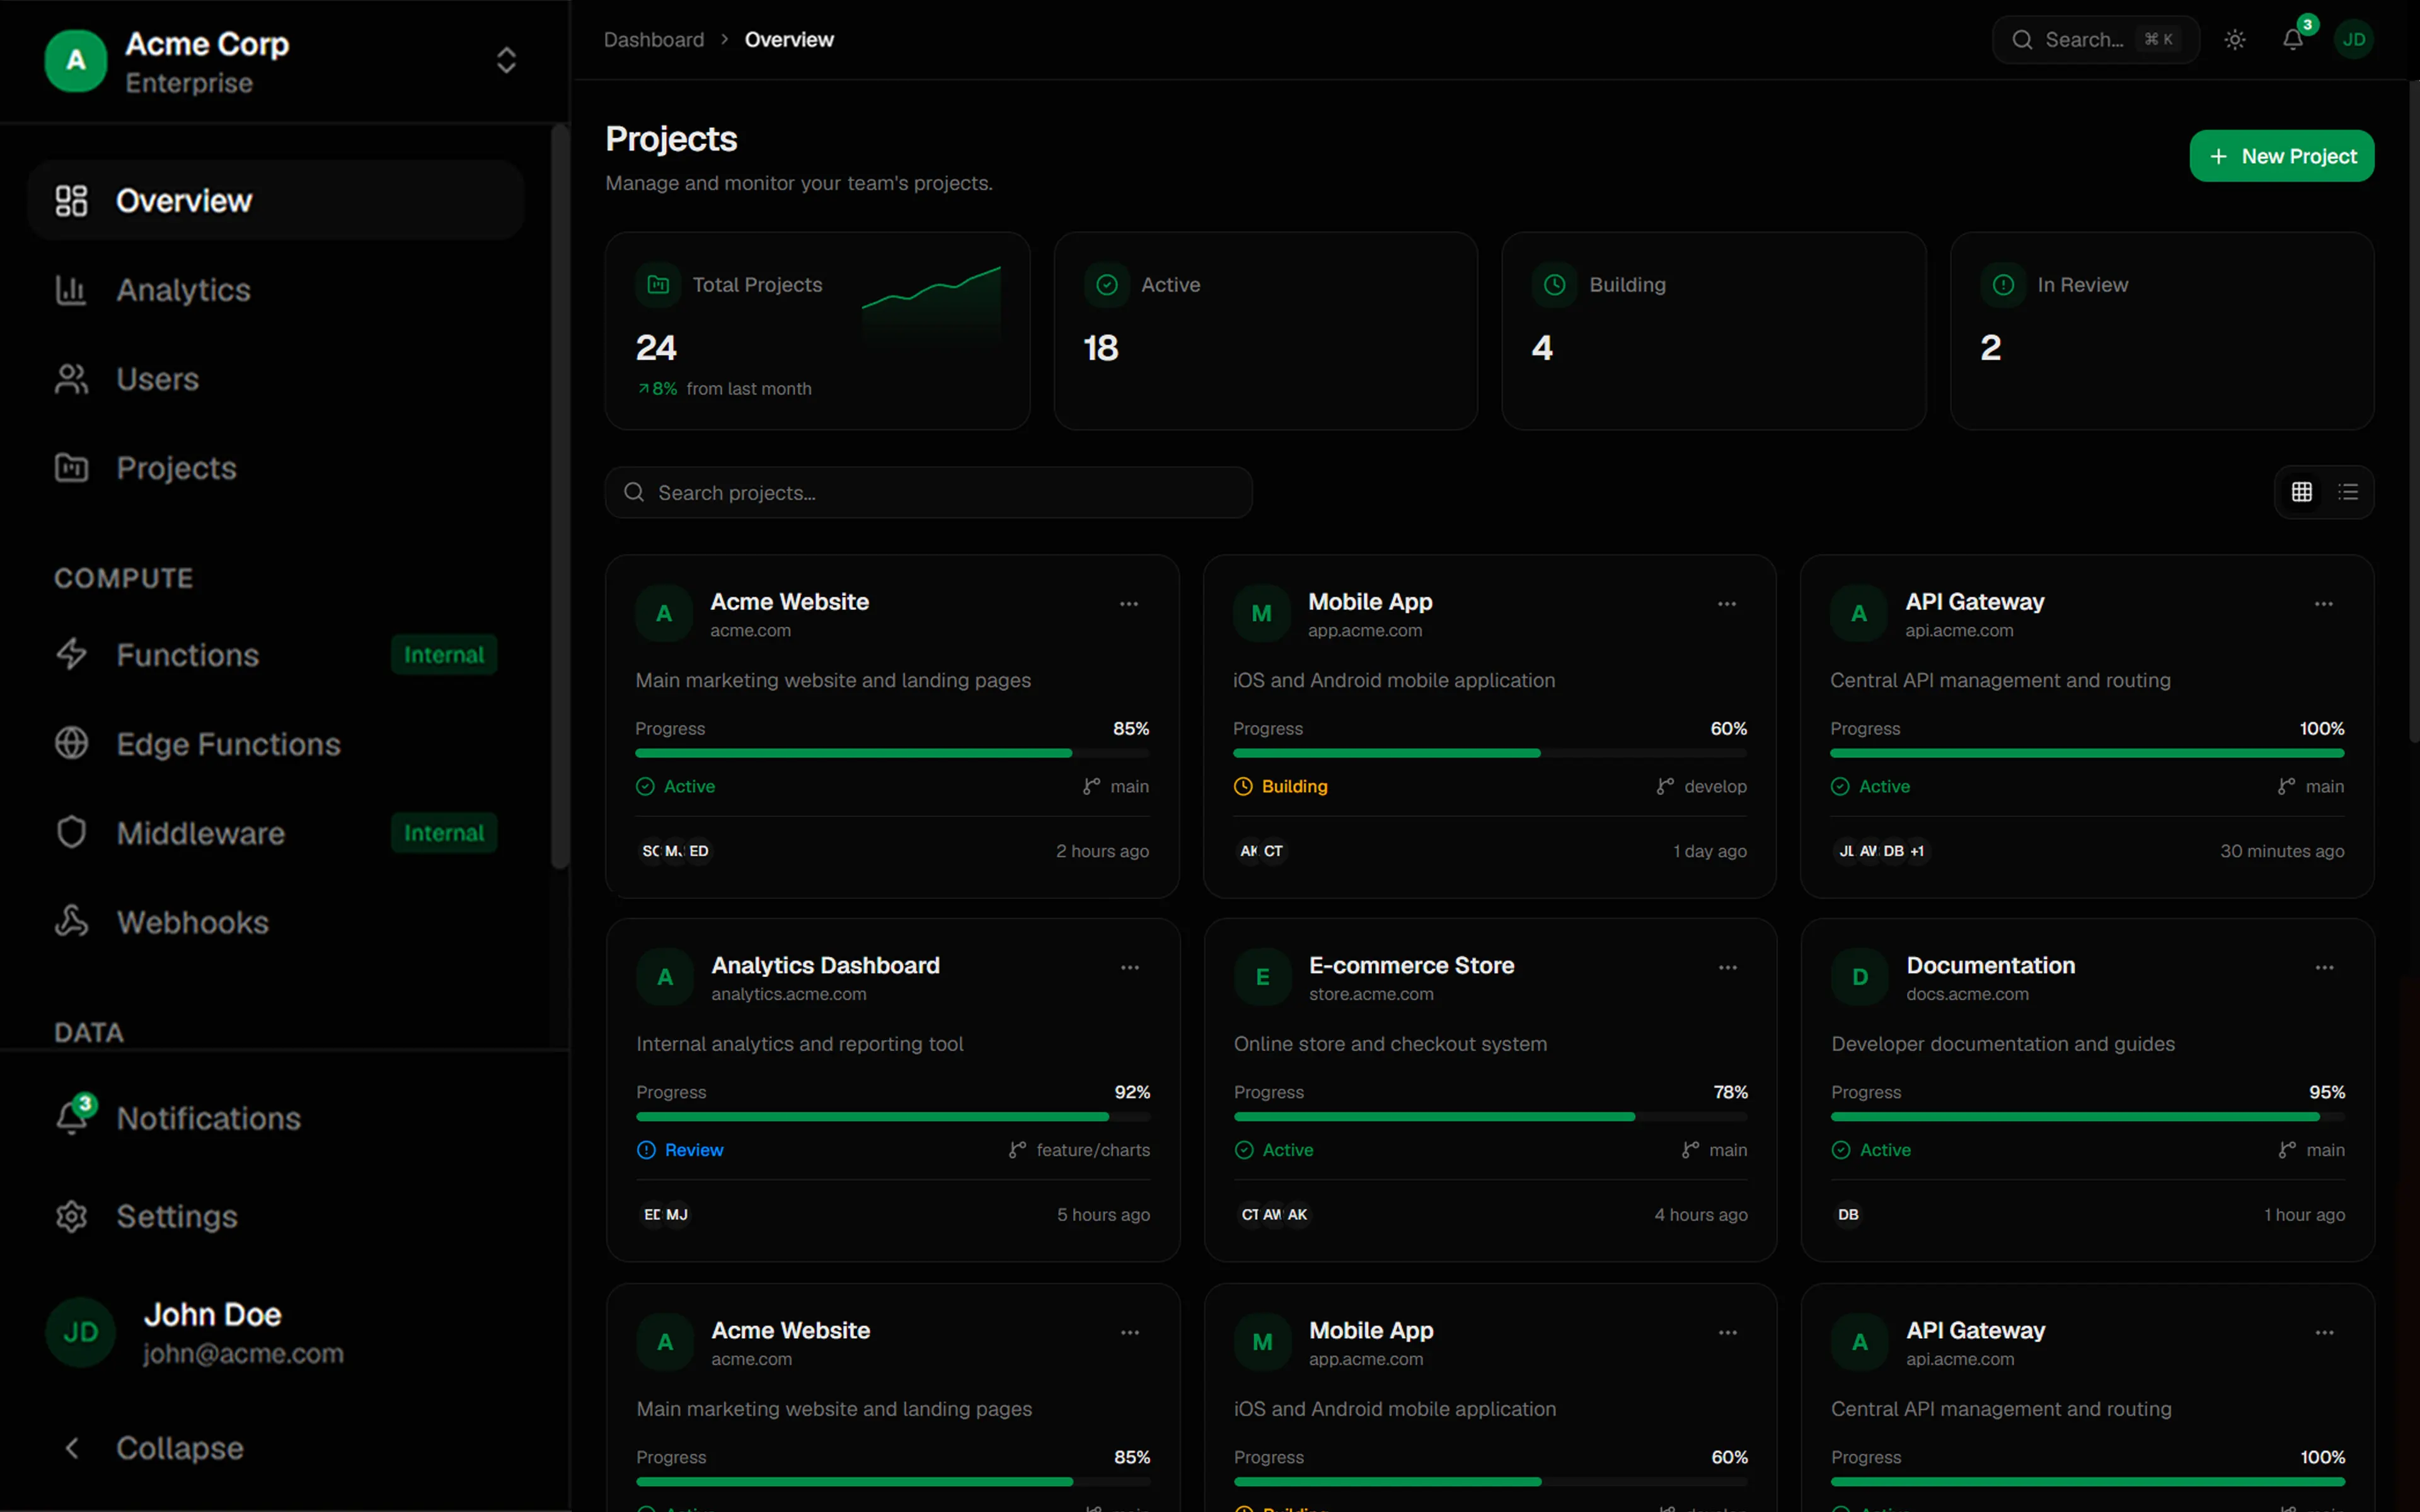Click the clock icon on the Building stat card
This screenshot has height=1512, width=2420.
(x=1555, y=285)
